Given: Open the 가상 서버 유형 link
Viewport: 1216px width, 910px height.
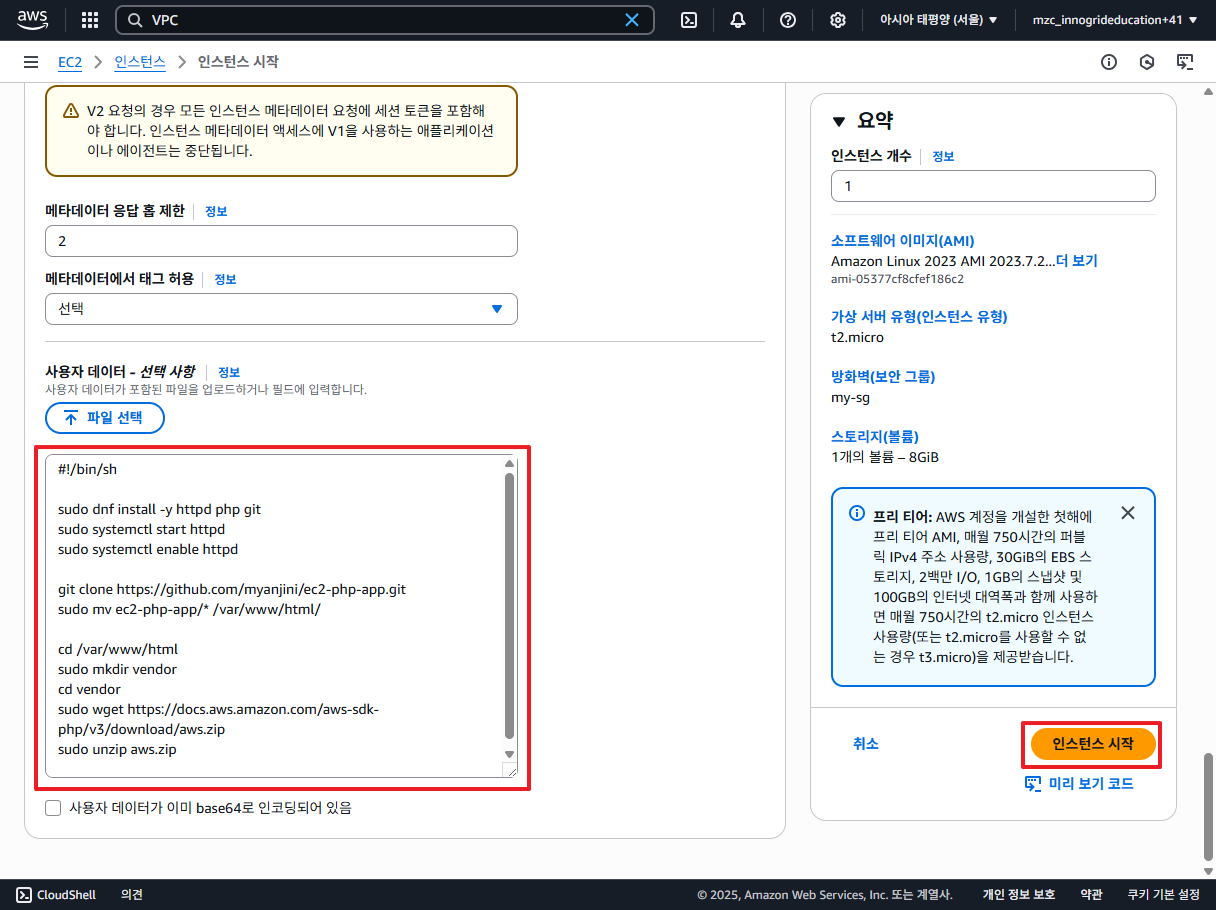Looking at the screenshot, I should click(919, 317).
